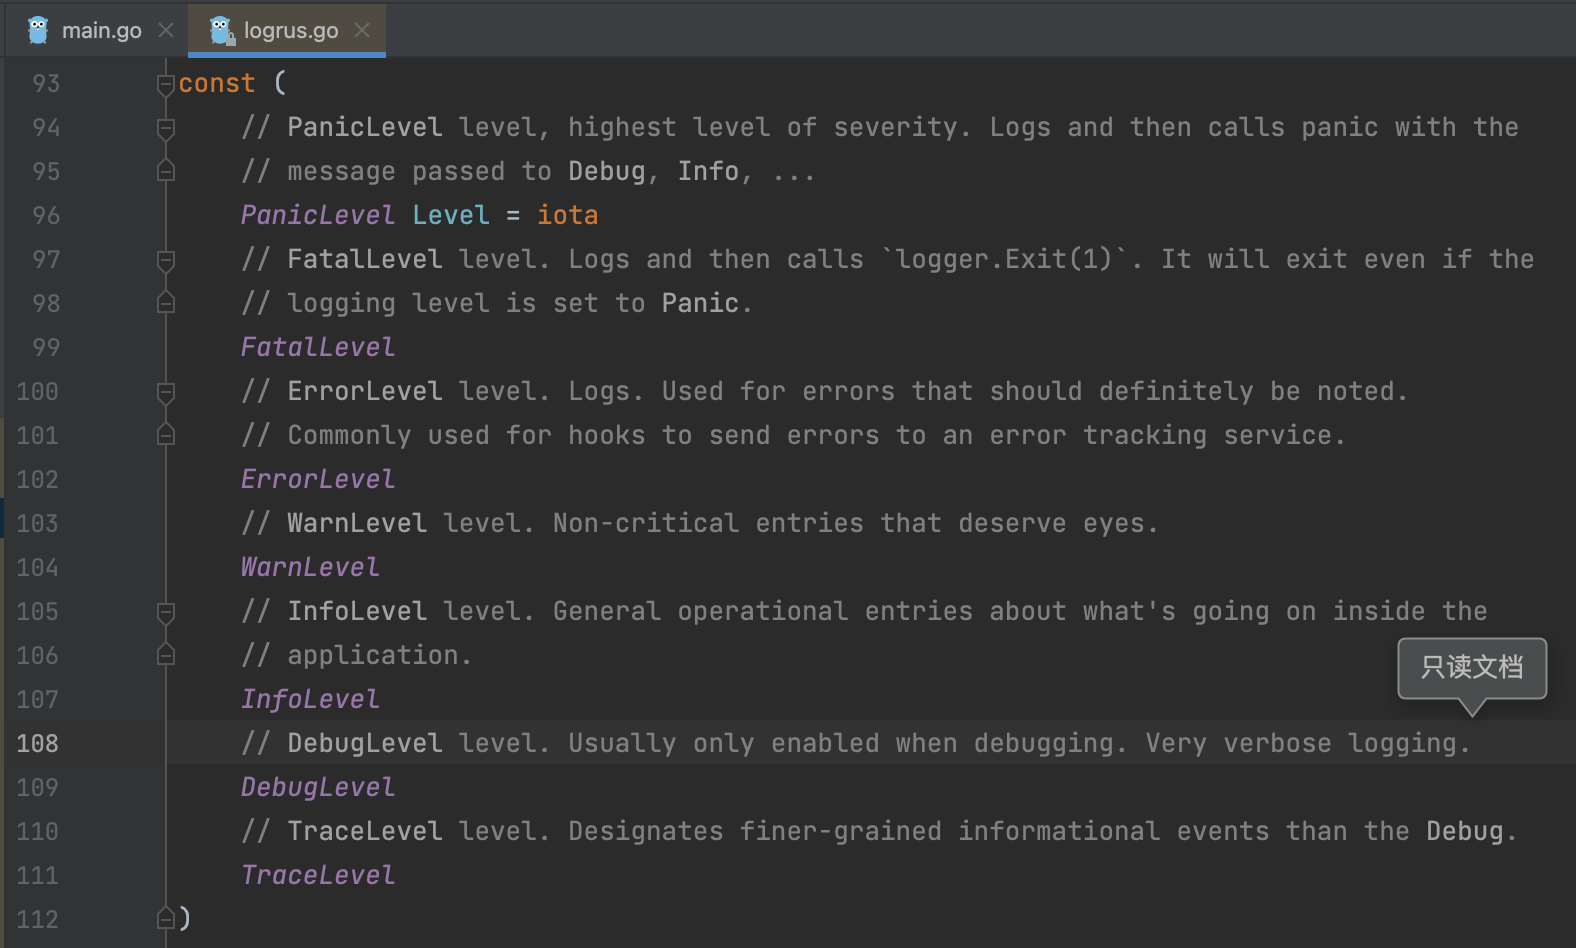Click the 只读文档 read-only tooltip
Image resolution: width=1576 pixels, height=948 pixels.
point(1472,667)
